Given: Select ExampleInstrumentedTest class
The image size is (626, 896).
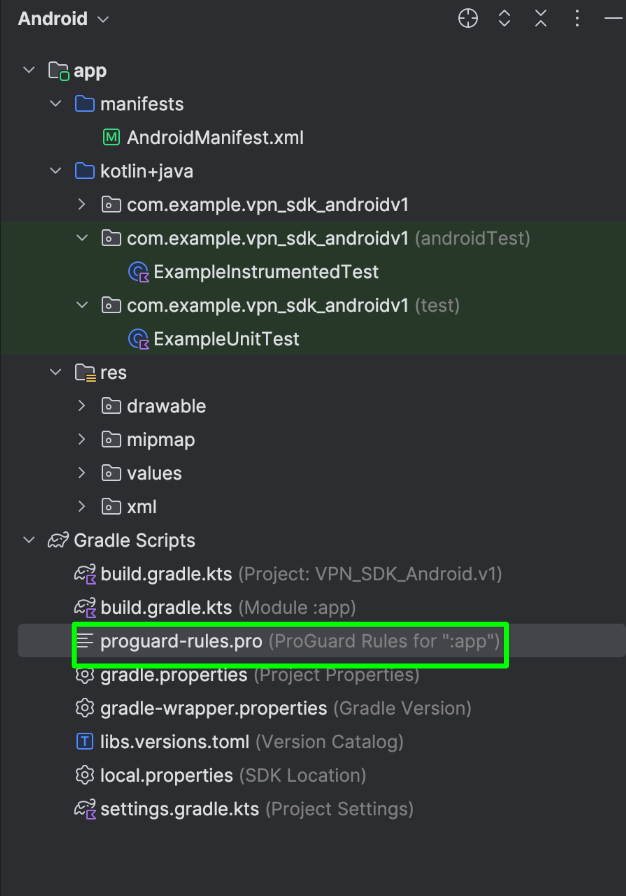Looking at the screenshot, I should (265, 272).
